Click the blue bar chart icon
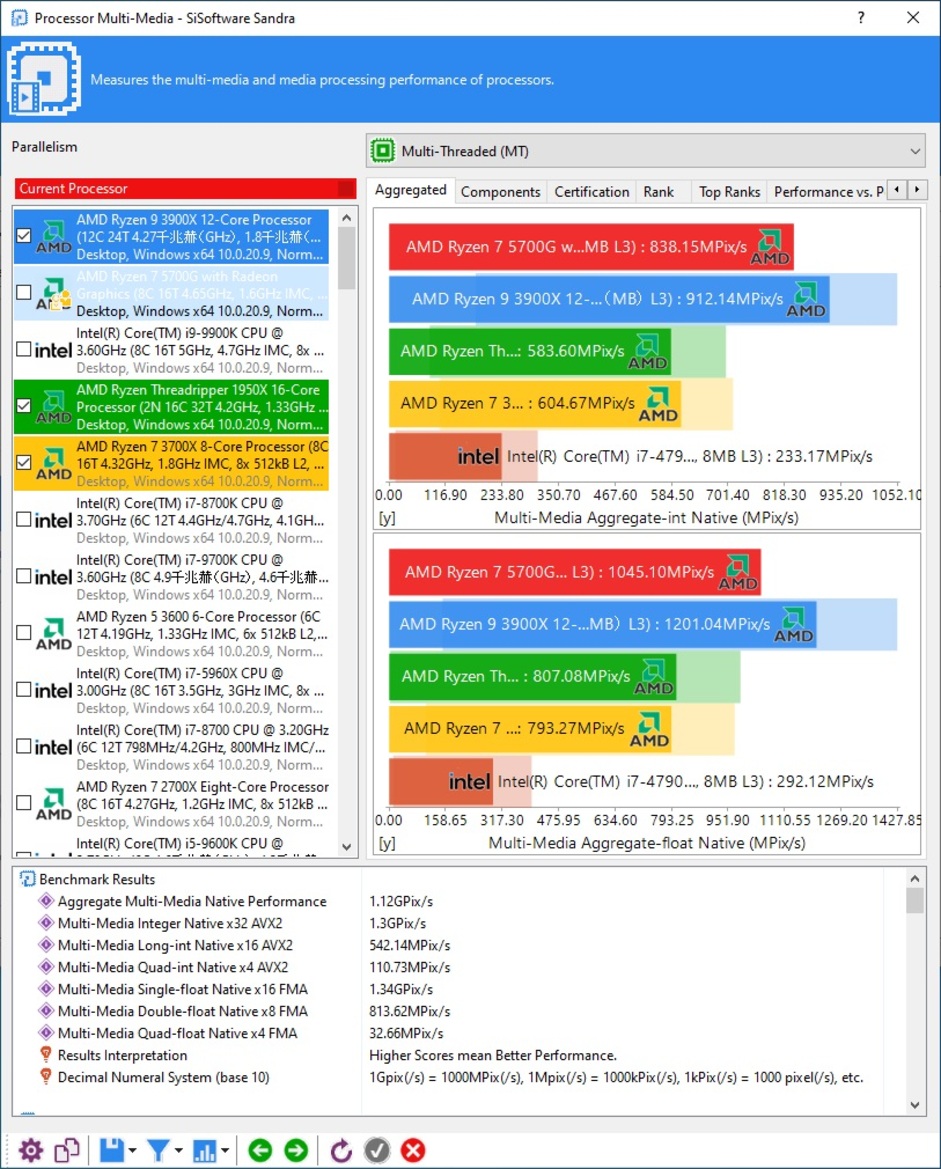This screenshot has width=941, height=1169. click(x=205, y=1151)
